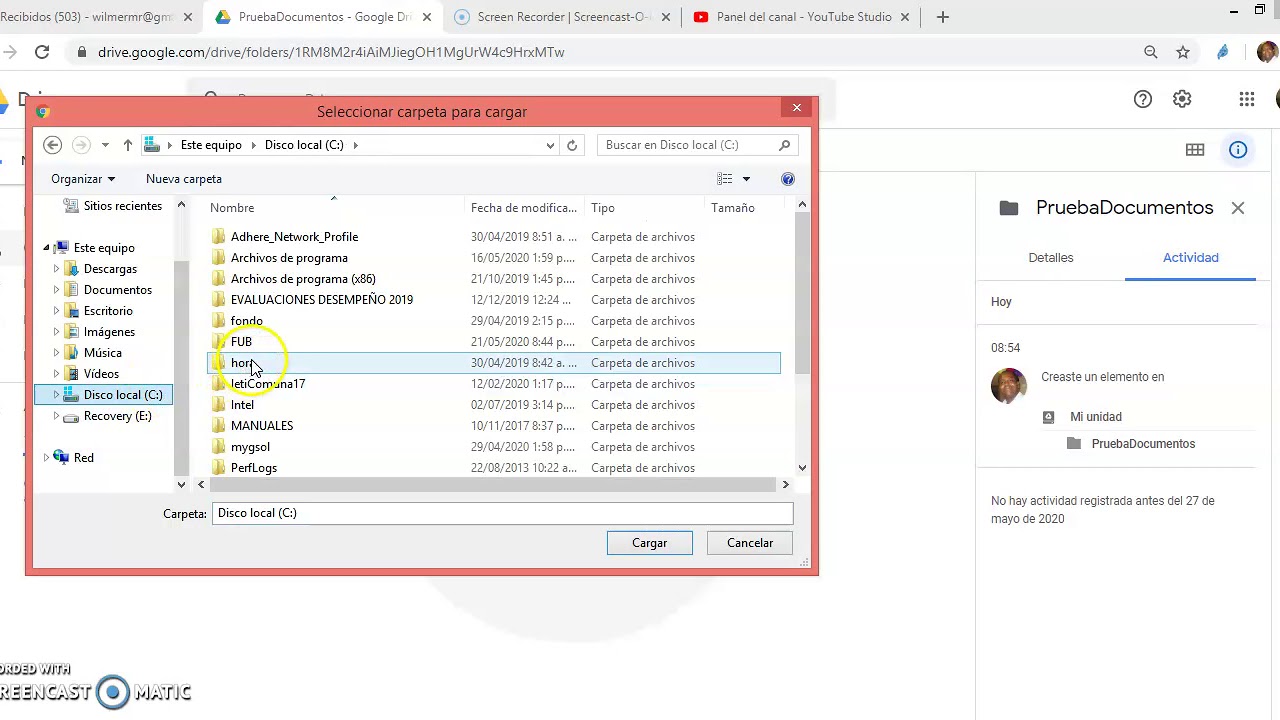Image resolution: width=1280 pixels, height=720 pixels.
Task: Close the PruebaDocumentos details panel
Action: tap(1238, 208)
